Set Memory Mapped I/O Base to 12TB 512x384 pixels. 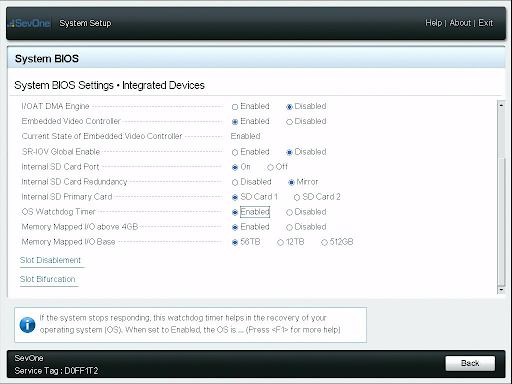tap(280, 242)
